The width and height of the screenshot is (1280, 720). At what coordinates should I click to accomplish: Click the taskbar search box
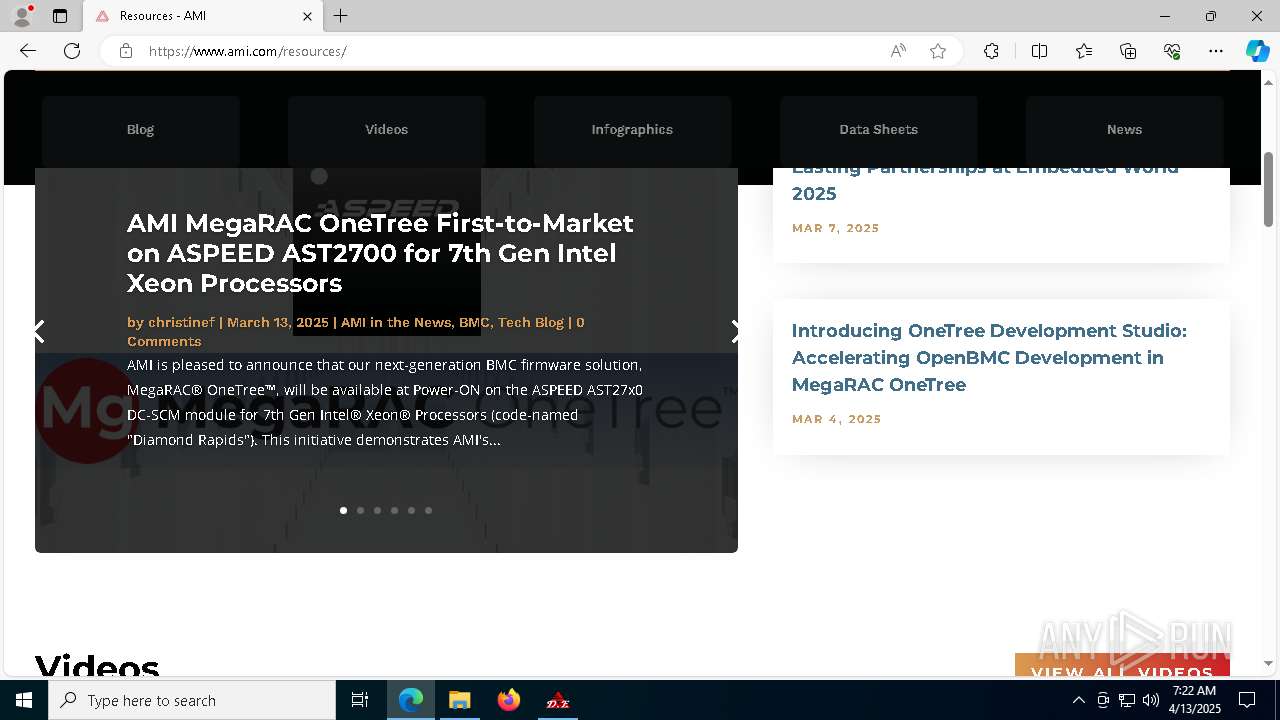pyautogui.click(x=192, y=700)
